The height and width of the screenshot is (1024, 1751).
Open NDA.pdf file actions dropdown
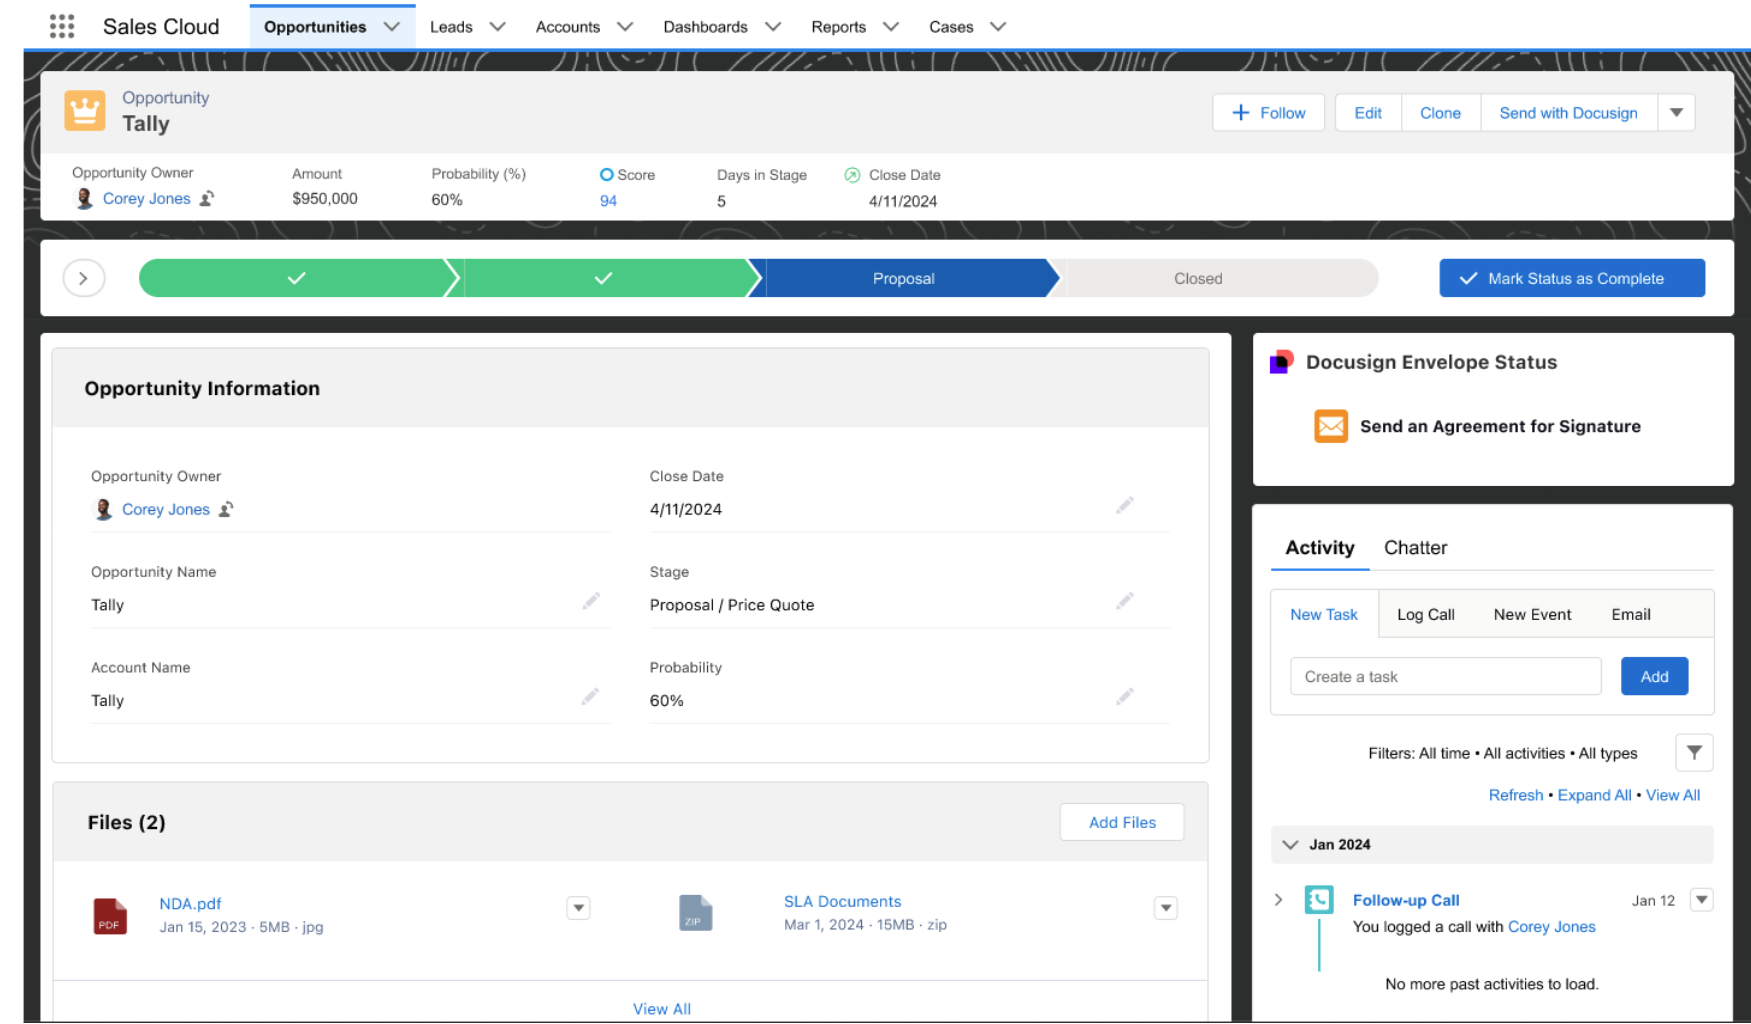[578, 908]
